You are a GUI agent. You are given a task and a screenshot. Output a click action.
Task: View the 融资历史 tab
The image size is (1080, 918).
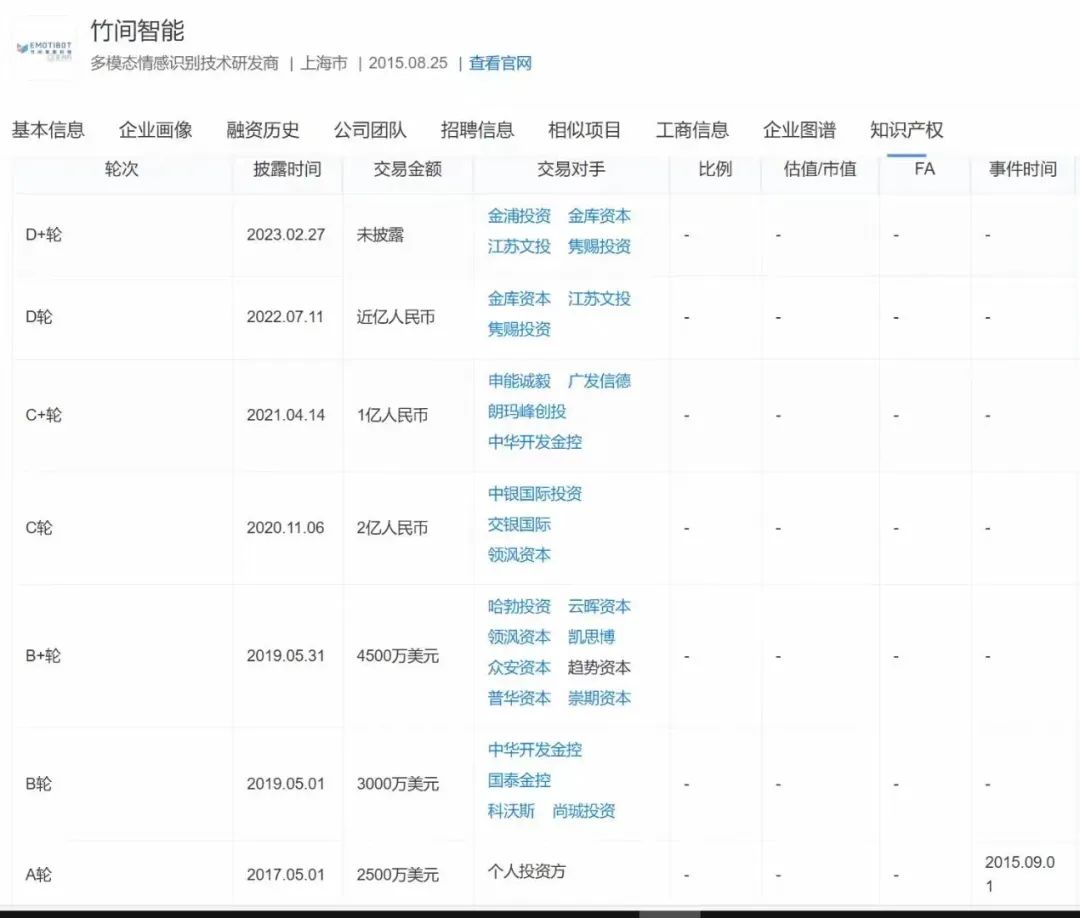[262, 130]
